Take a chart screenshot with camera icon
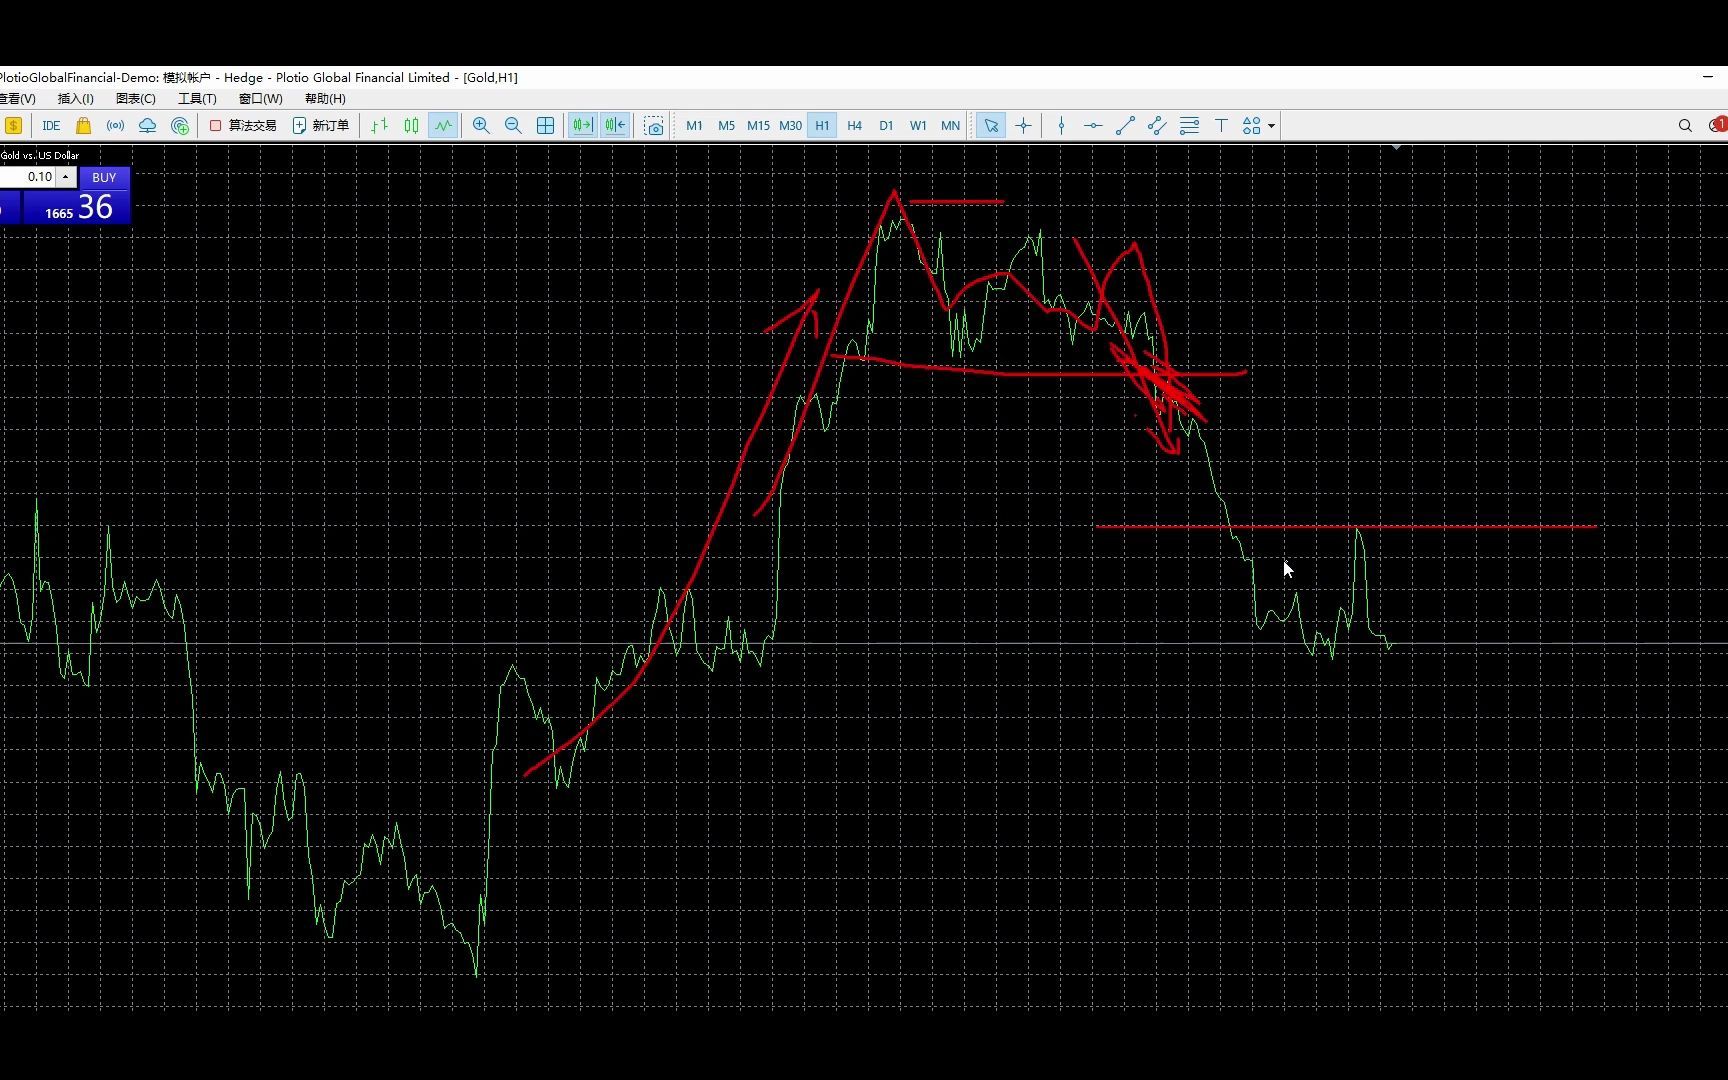The height and width of the screenshot is (1080, 1728). (x=654, y=125)
